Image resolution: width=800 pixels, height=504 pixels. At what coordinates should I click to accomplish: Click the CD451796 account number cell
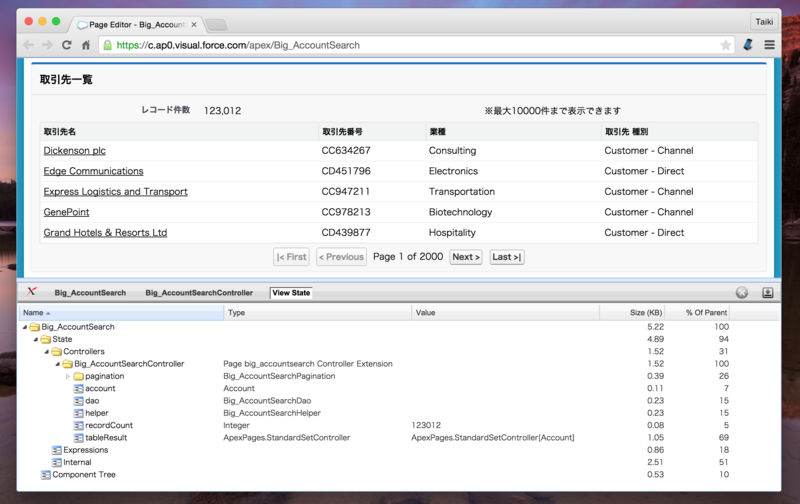point(346,171)
